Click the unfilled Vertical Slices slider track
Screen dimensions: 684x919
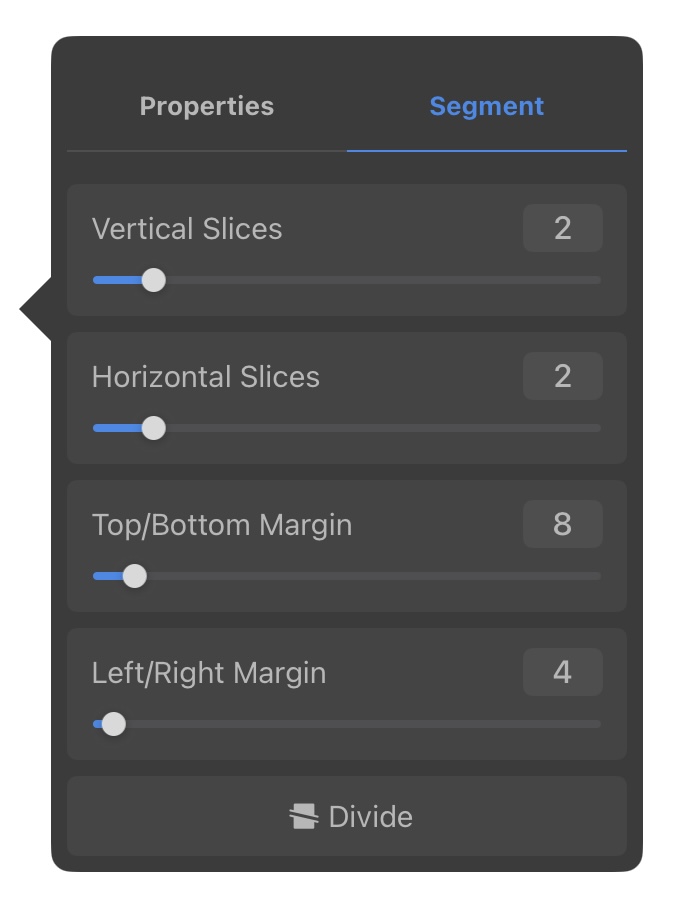point(383,280)
